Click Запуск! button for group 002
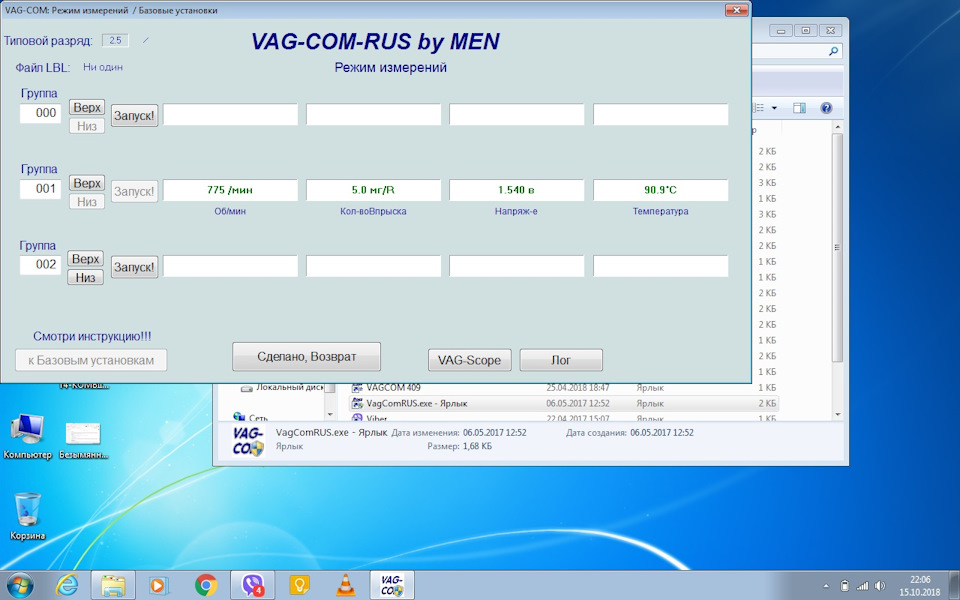Image resolution: width=960 pixels, height=600 pixels. 135,267
